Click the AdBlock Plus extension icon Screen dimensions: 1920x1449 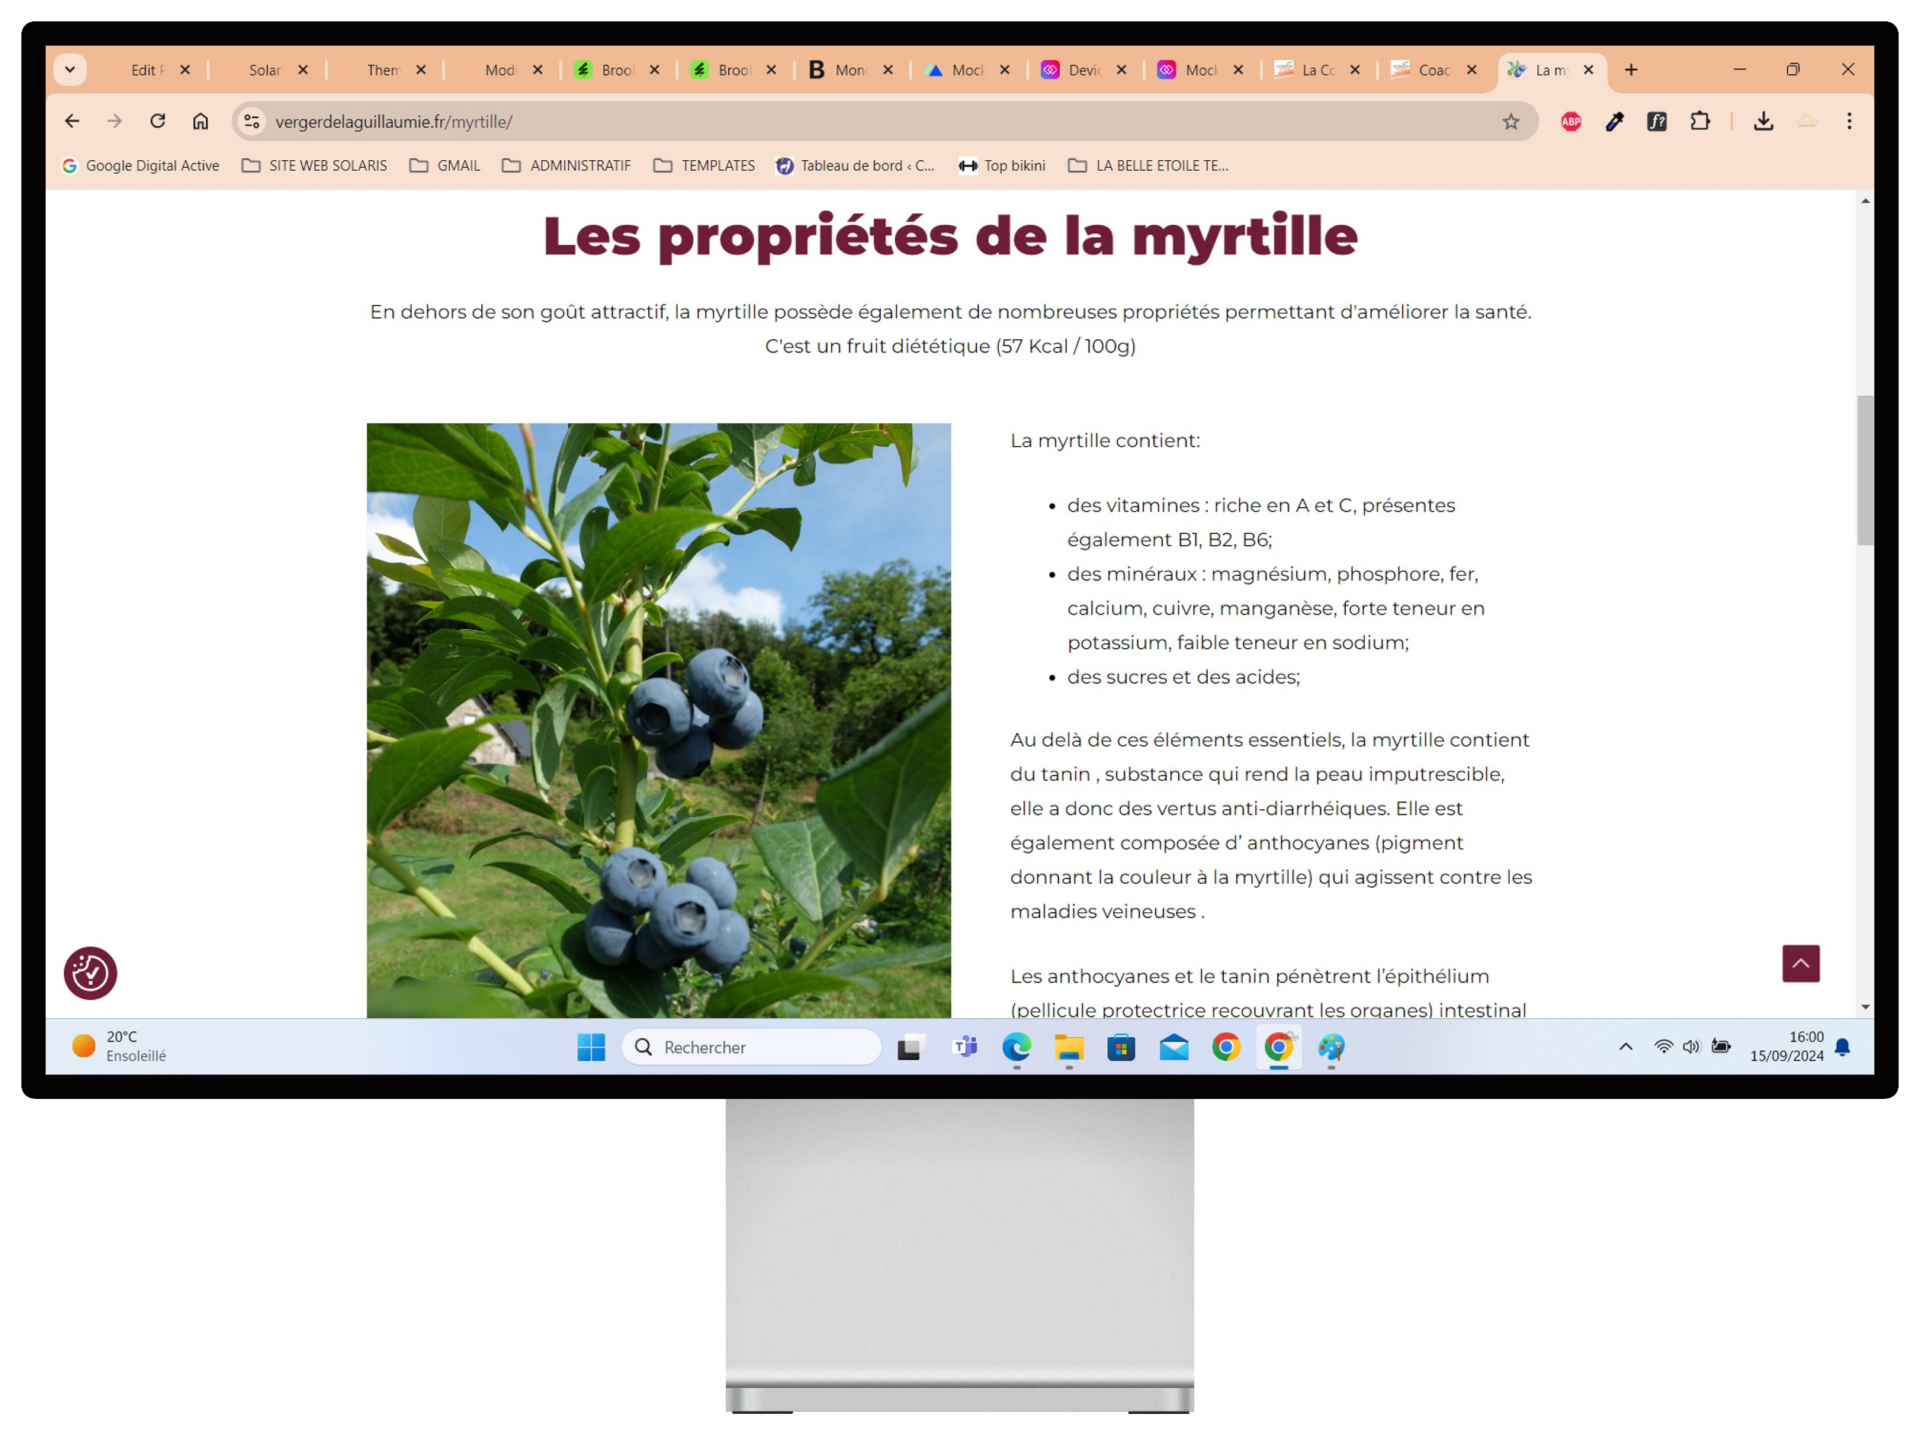(x=1571, y=121)
